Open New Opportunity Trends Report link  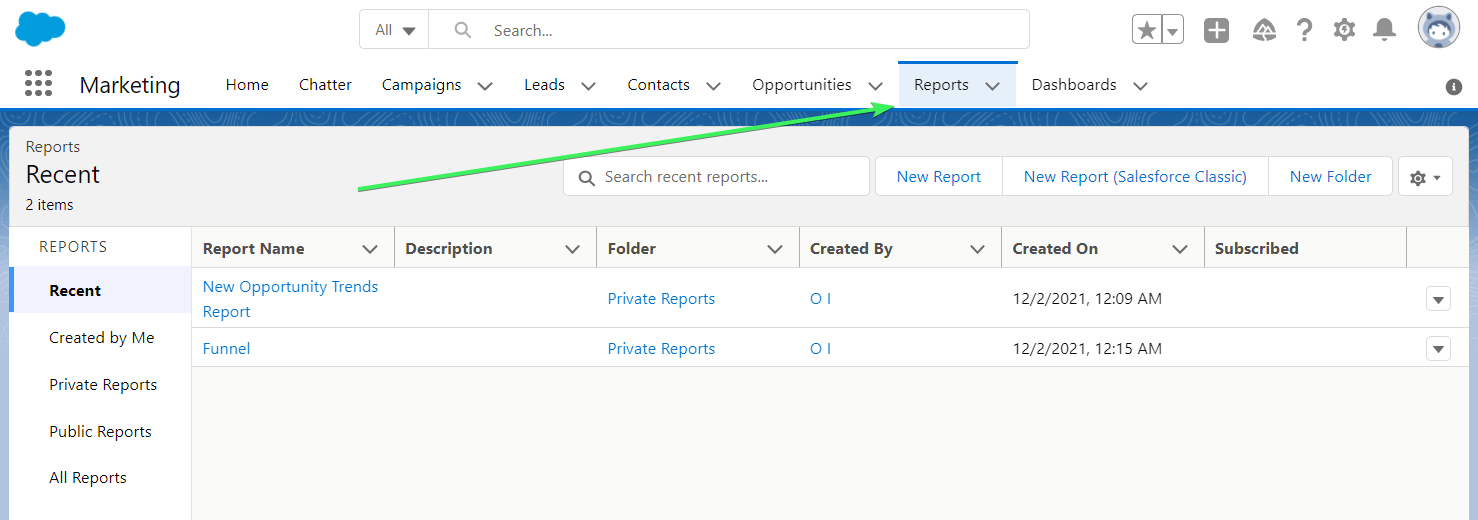pos(290,299)
